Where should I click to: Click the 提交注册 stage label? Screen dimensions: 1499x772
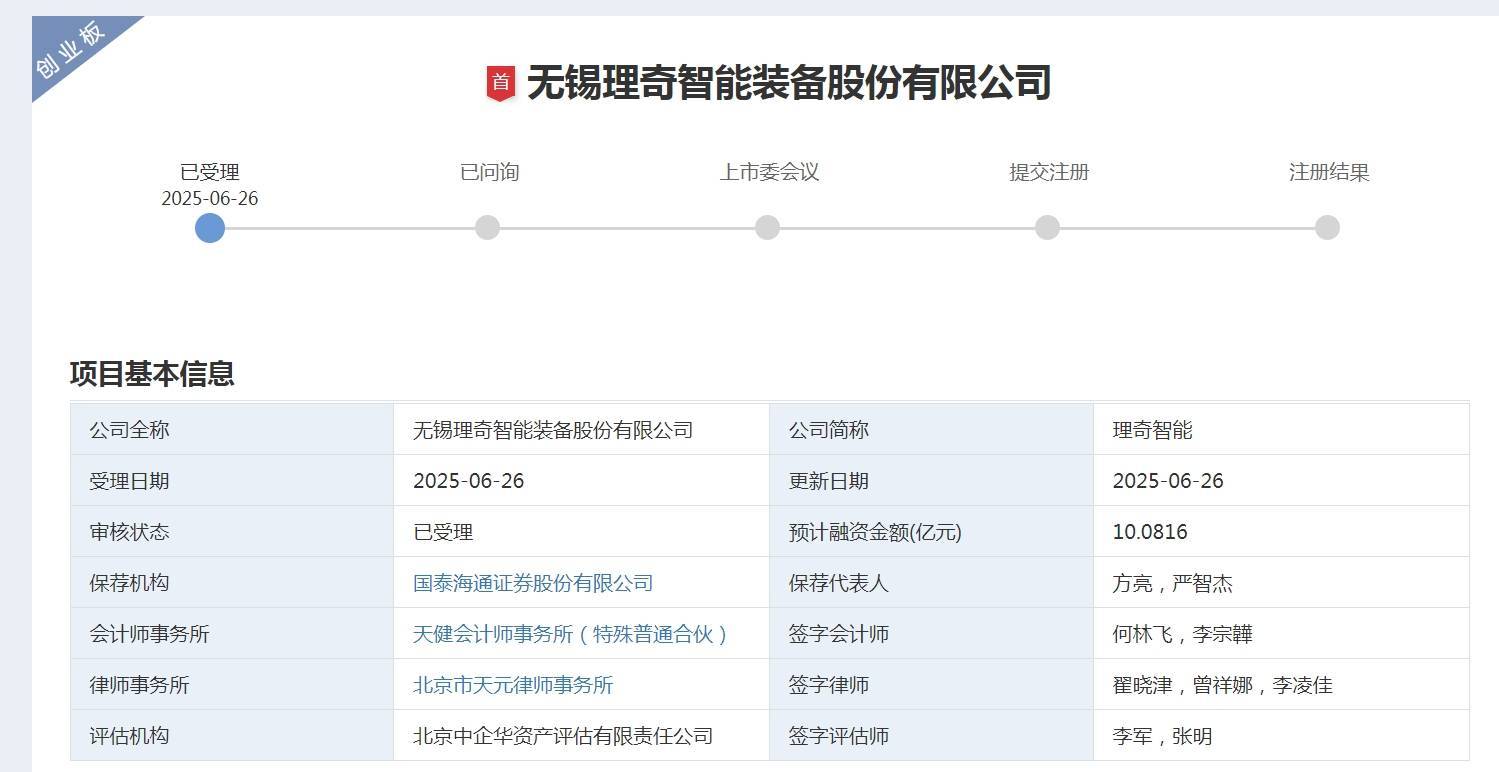[1049, 172]
